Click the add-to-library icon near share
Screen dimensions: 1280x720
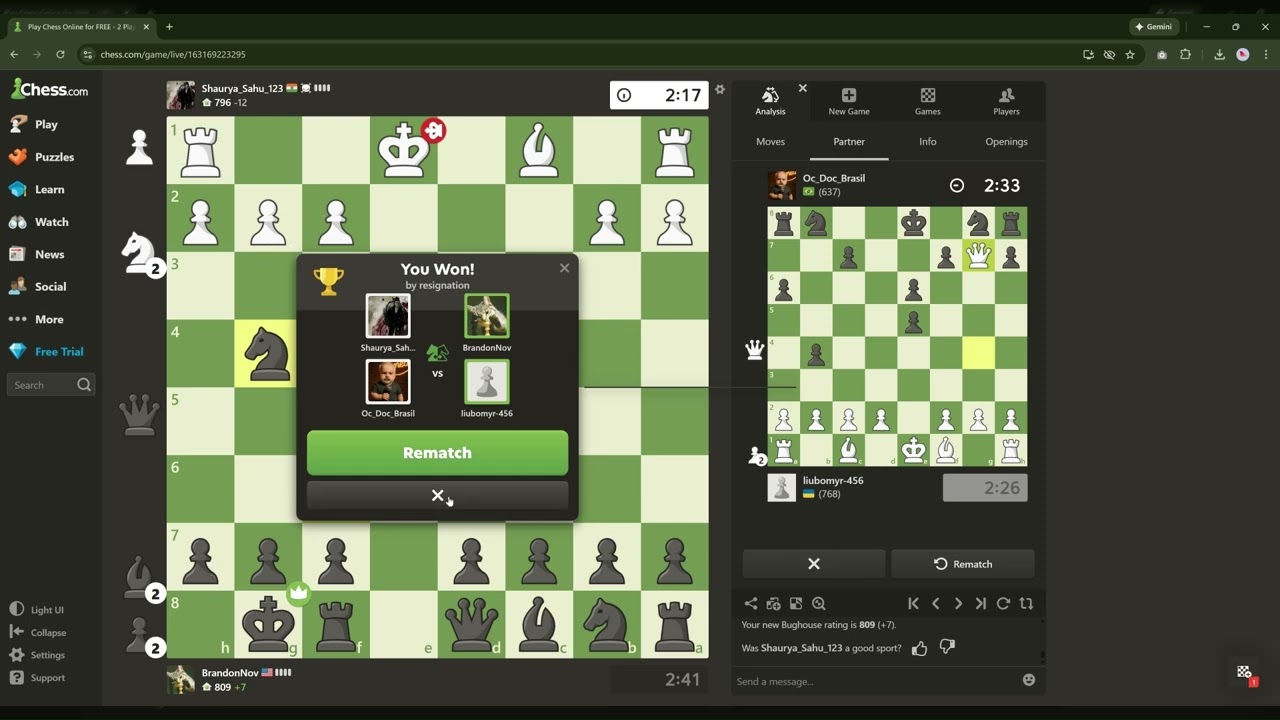point(773,603)
